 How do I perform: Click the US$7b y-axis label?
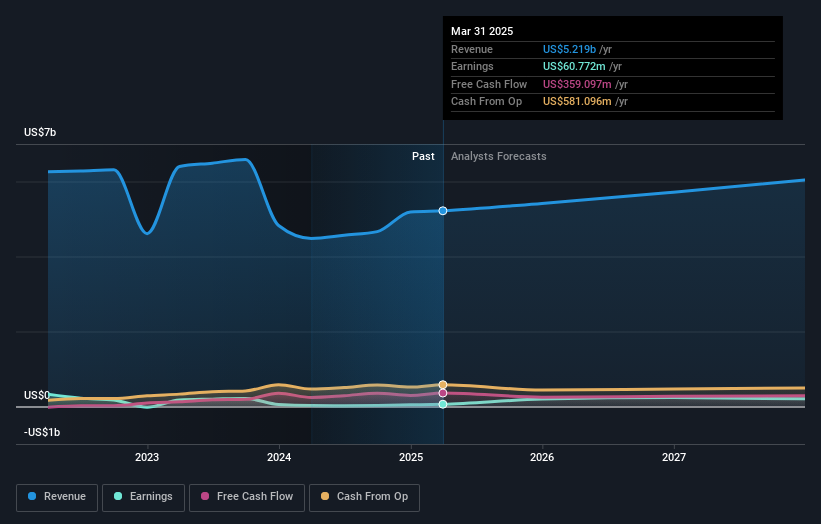40,132
